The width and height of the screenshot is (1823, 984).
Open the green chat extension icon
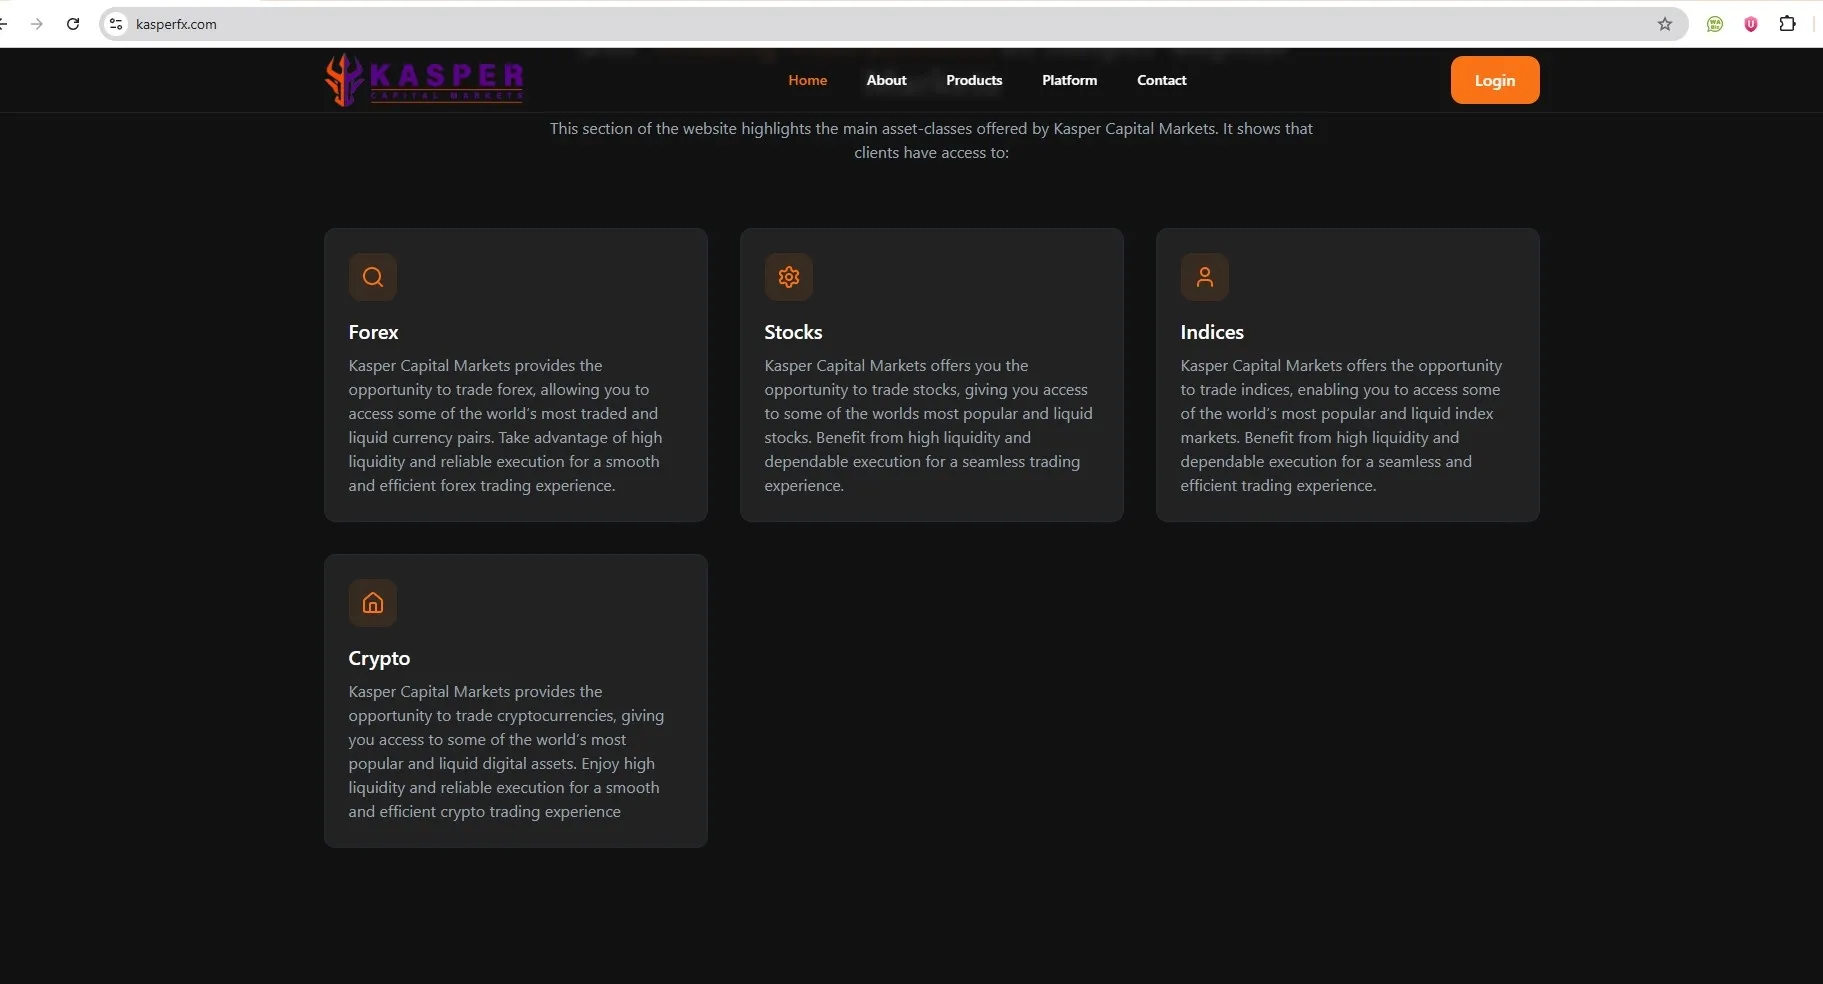coord(1715,24)
